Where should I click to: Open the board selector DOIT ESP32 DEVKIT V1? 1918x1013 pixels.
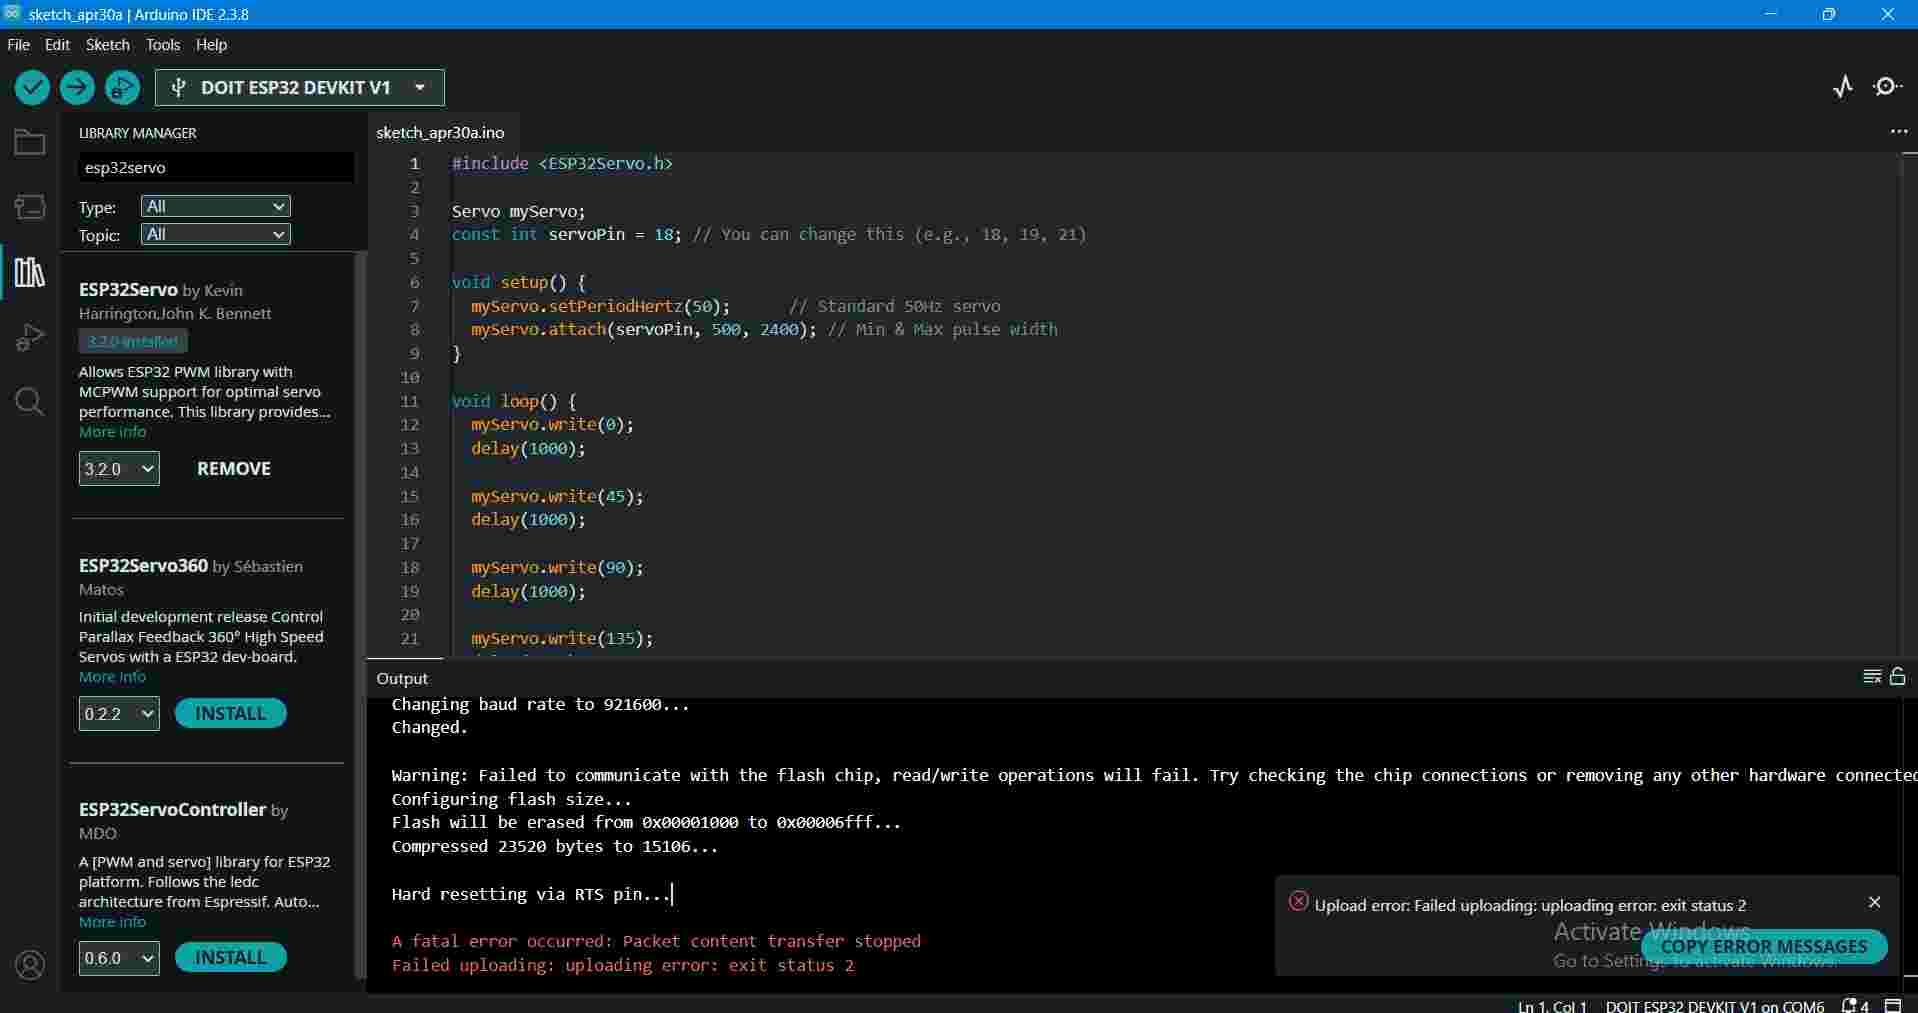[300, 88]
